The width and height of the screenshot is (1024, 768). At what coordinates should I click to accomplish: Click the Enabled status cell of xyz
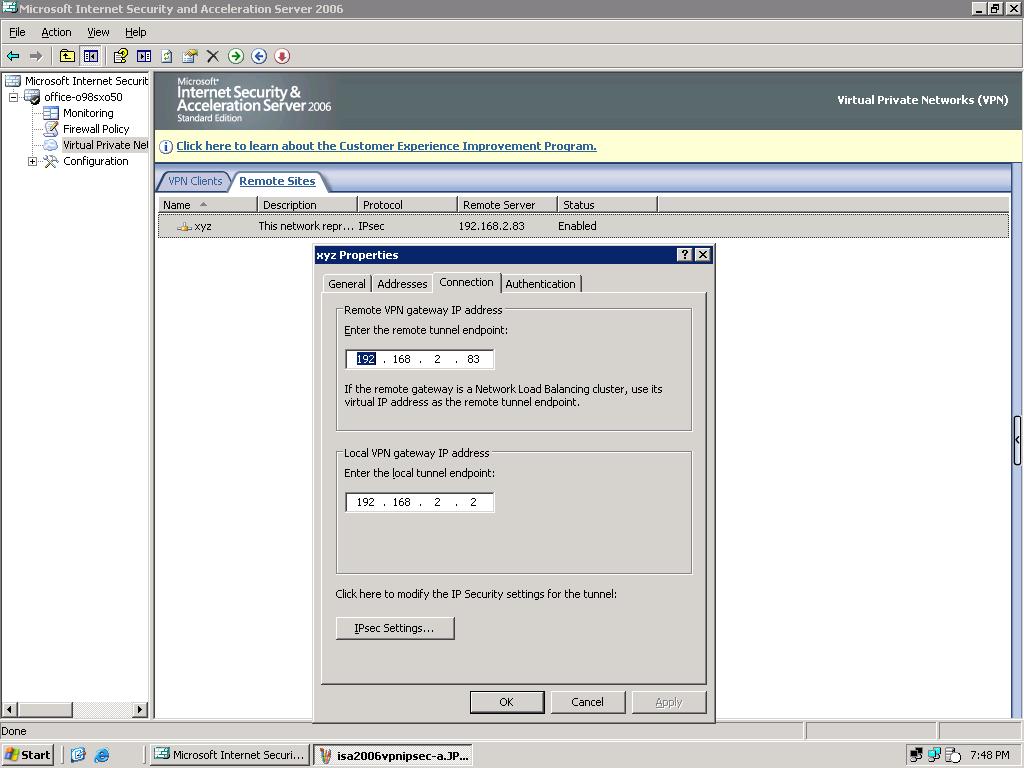pyautogui.click(x=577, y=226)
